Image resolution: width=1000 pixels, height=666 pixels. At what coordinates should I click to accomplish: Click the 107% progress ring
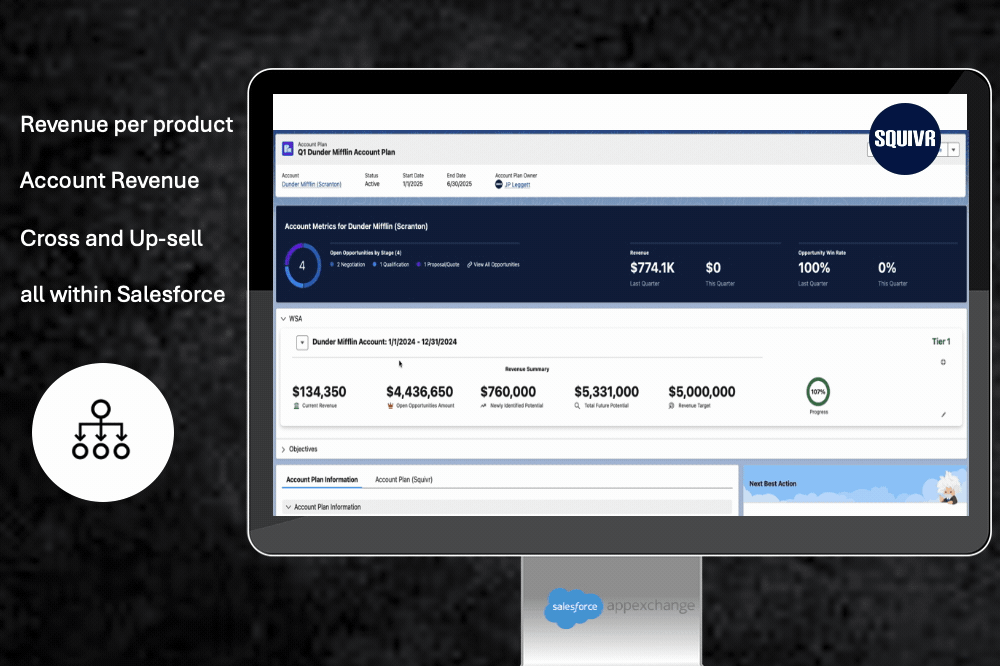coord(818,391)
